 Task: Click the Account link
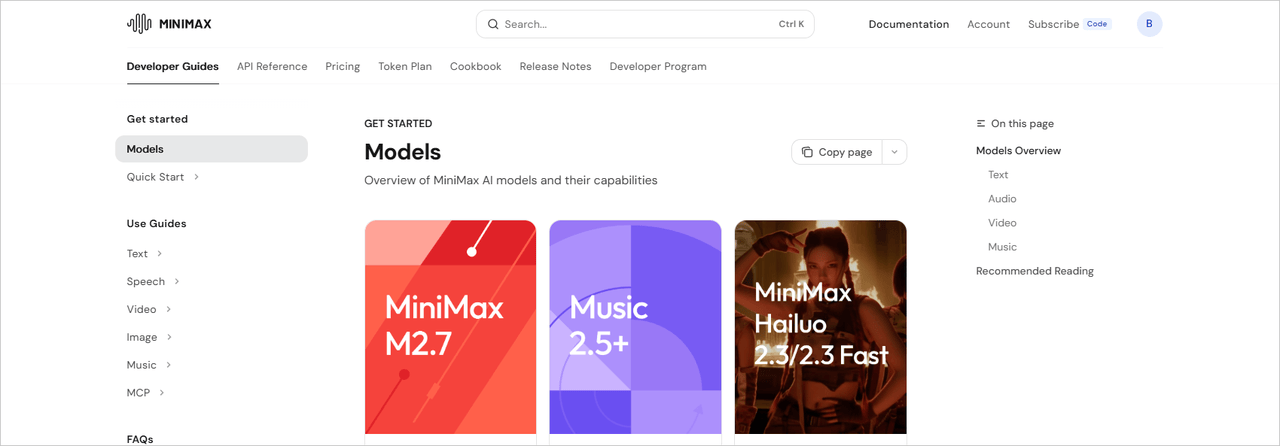tap(988, 24)
